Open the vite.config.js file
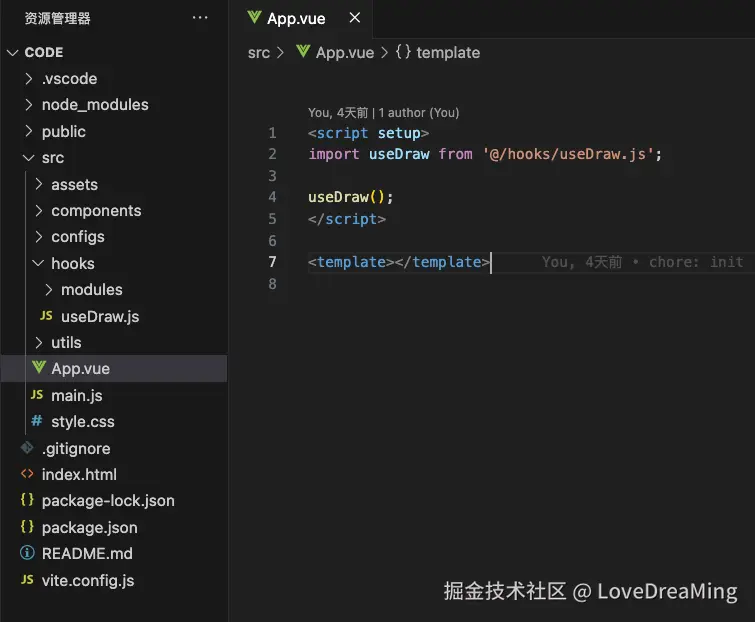 [88, 581]
